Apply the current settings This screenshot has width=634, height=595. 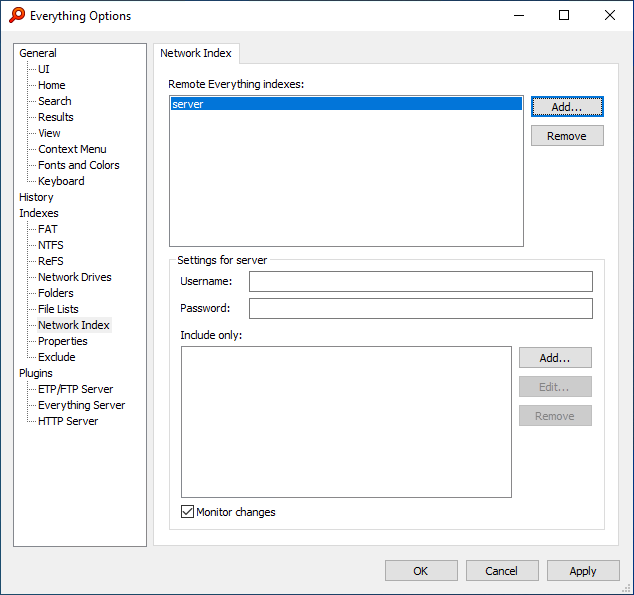[x=583, y=570]
